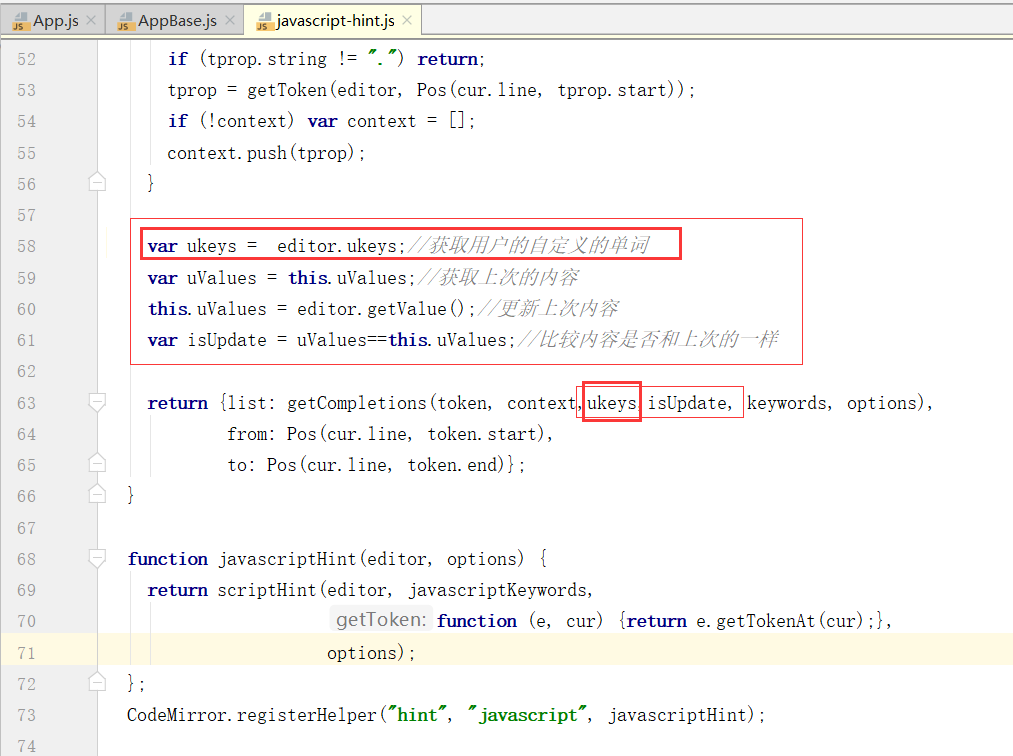The height and width of the screenshot is (756, 1013).
Task: Click 'var context = [];' on line 54
Action: [x=392, y=121]
